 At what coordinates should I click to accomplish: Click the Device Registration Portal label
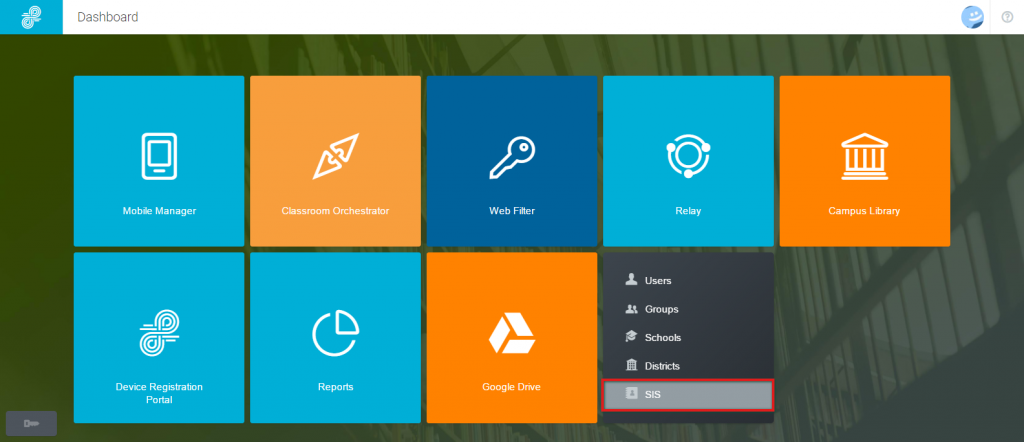(x=159, y=393)
